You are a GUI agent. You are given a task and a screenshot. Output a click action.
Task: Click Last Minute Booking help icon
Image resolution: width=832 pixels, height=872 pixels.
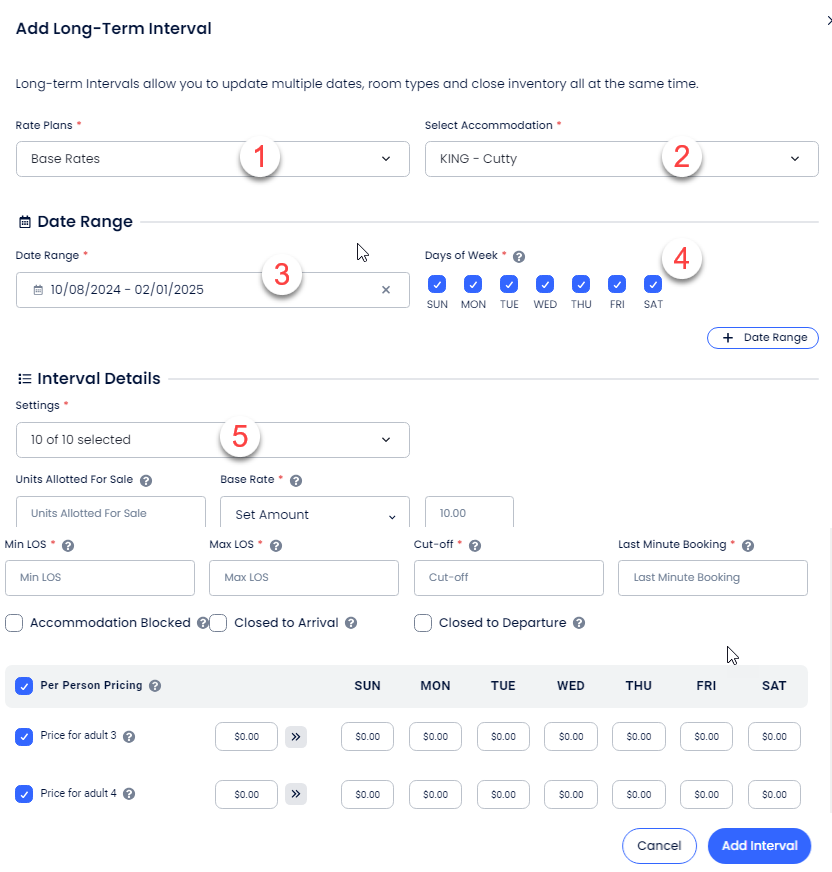[x=748, y=546]
